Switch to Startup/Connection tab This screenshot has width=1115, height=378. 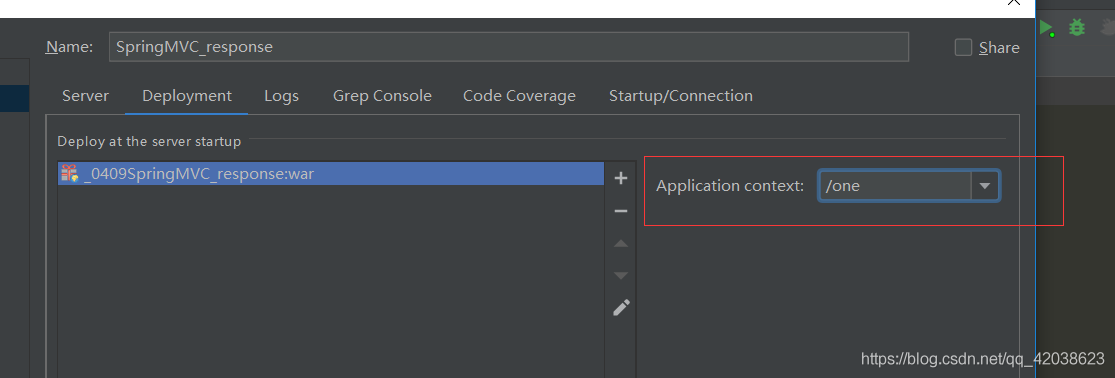[x=681, y=96]
